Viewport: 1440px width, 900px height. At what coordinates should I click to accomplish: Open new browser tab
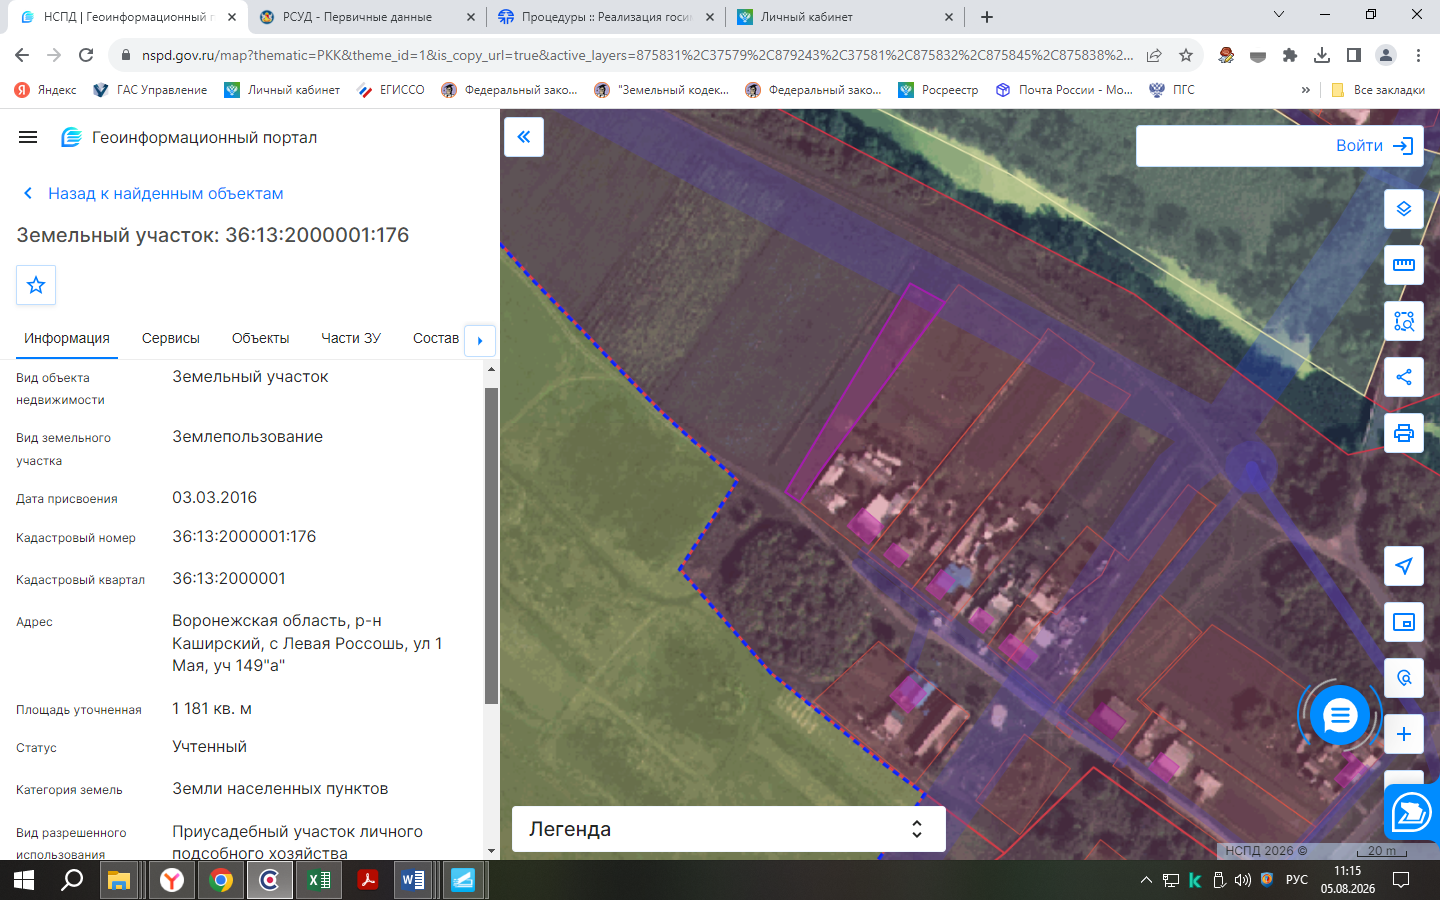(987, 17)
